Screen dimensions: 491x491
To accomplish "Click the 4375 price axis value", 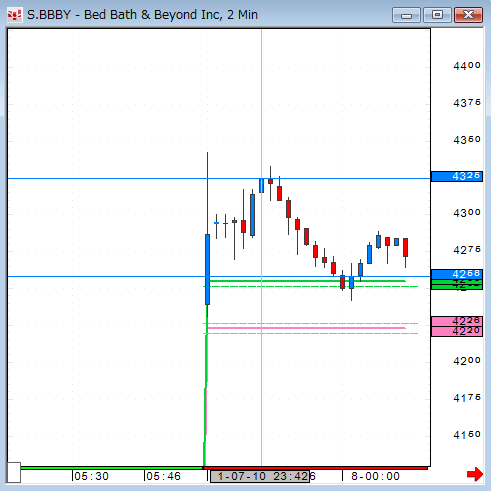I will [x=467, y=103].
